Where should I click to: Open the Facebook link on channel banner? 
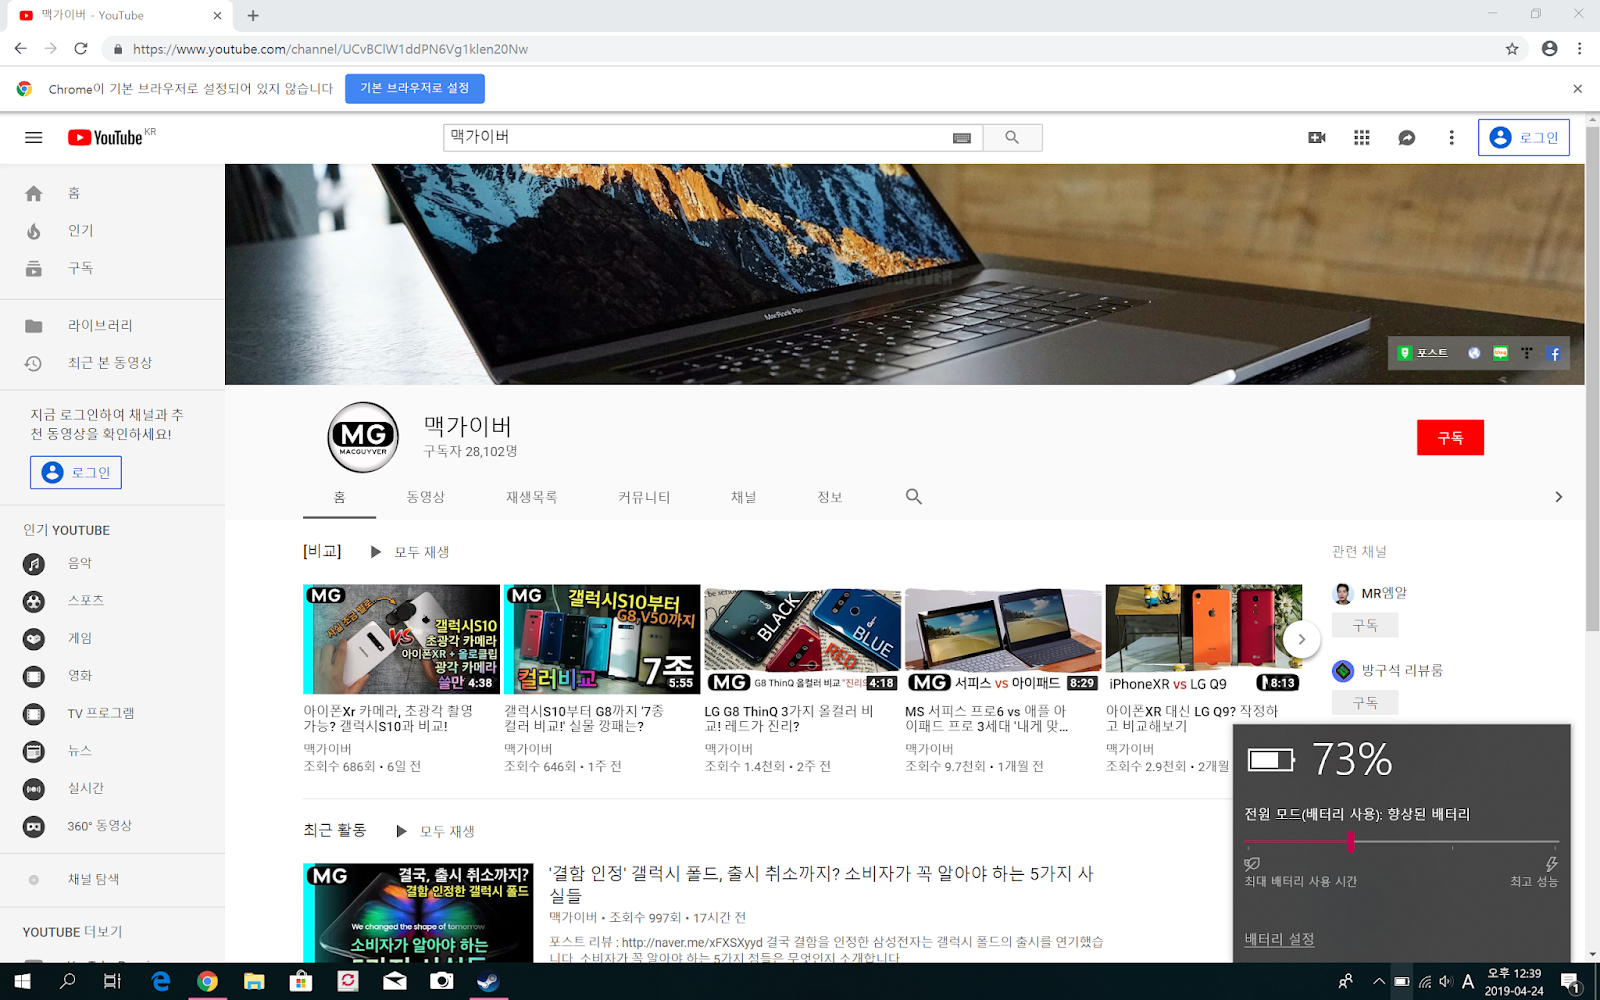1553,353
